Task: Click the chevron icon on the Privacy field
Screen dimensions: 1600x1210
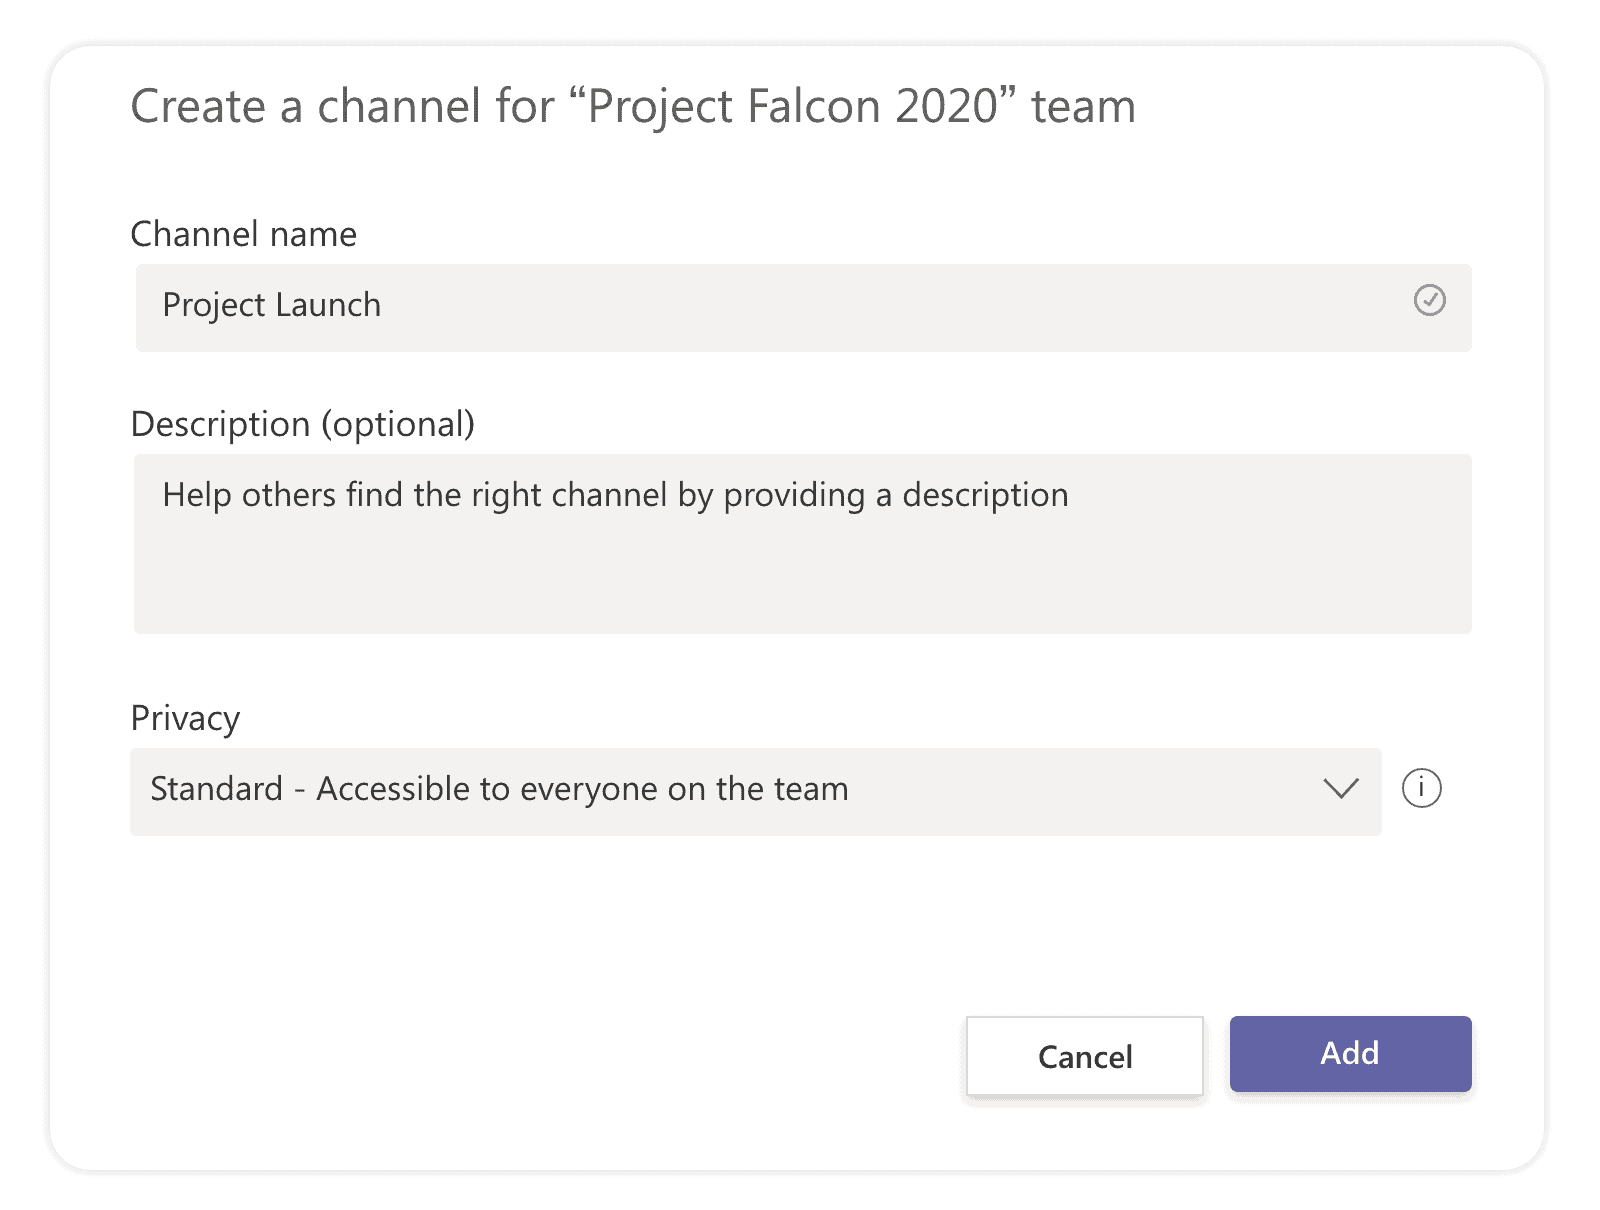Action: point(1340,789)
